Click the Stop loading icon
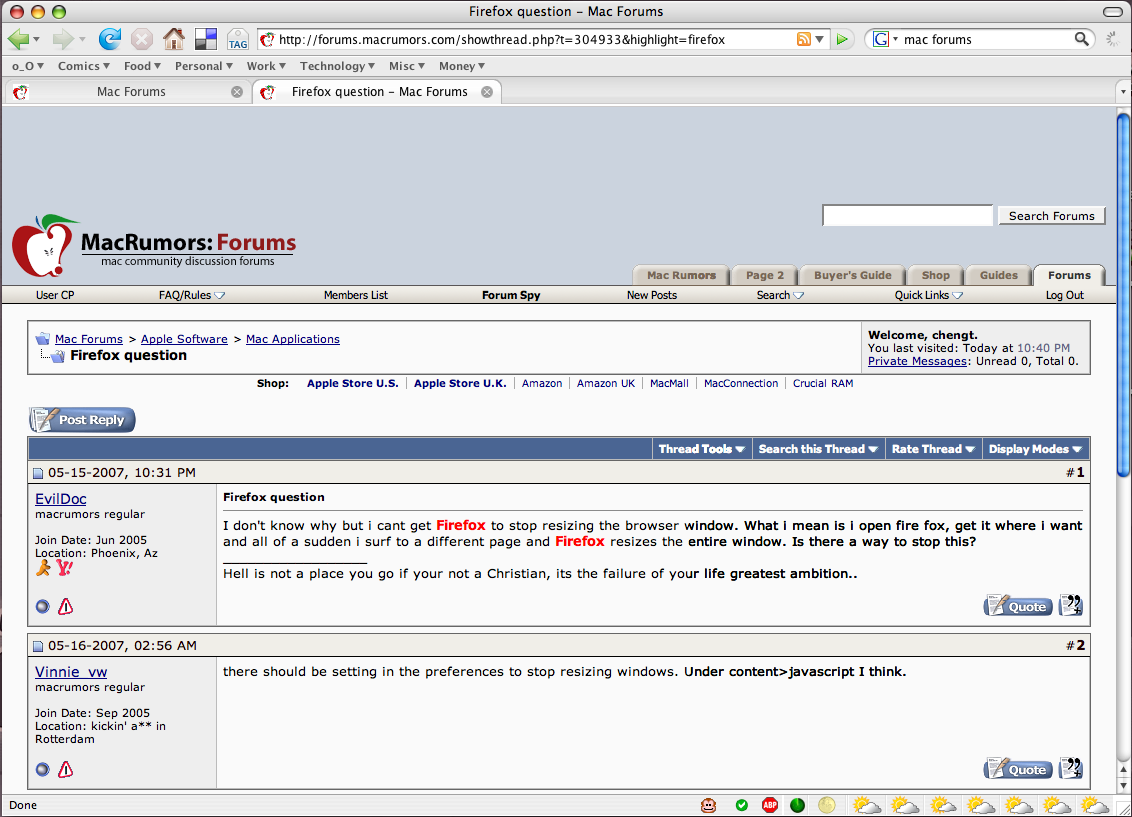Image resolution: width=1132 pixels, height=817 pixels. [x=142, y=39]
